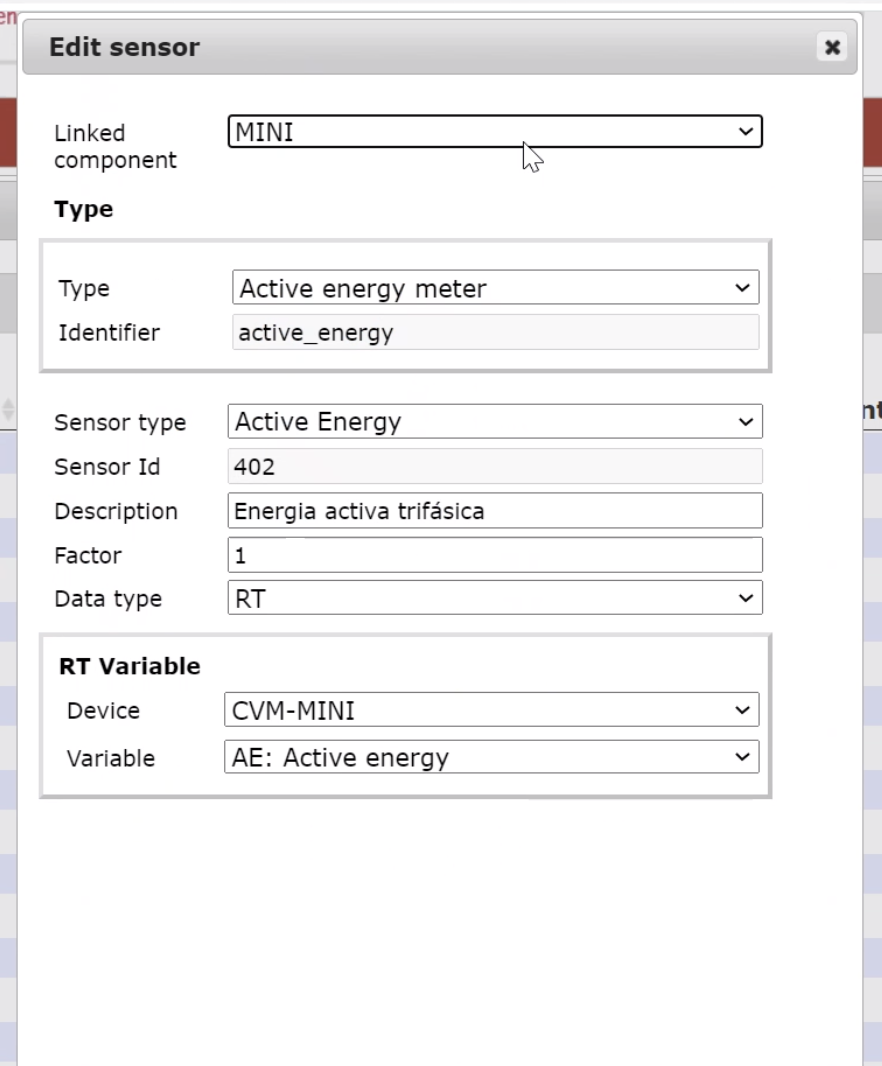This screenshot has width=882, height=1066.
Task: Click the bold Type section heading
Action: [84, 209]
